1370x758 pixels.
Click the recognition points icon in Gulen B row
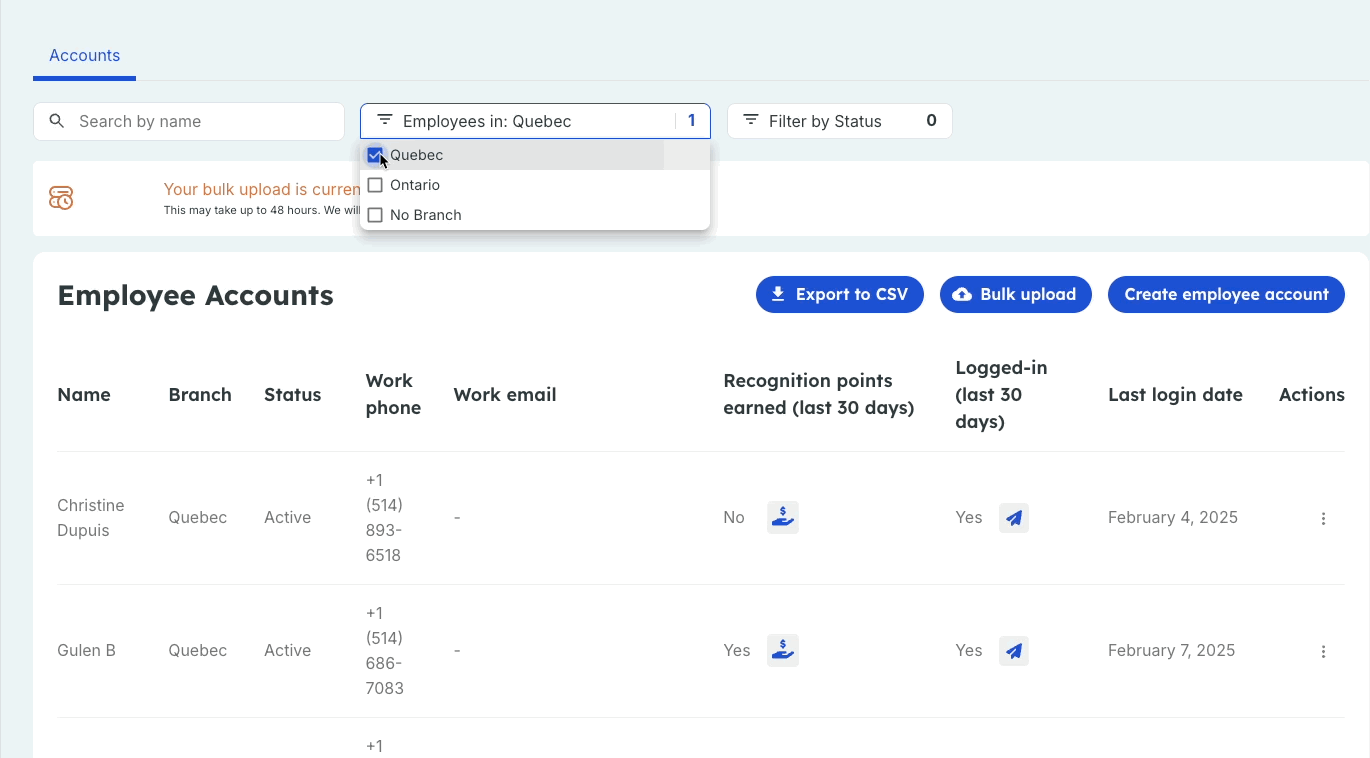pyautogui.click(x=783, y=651)
